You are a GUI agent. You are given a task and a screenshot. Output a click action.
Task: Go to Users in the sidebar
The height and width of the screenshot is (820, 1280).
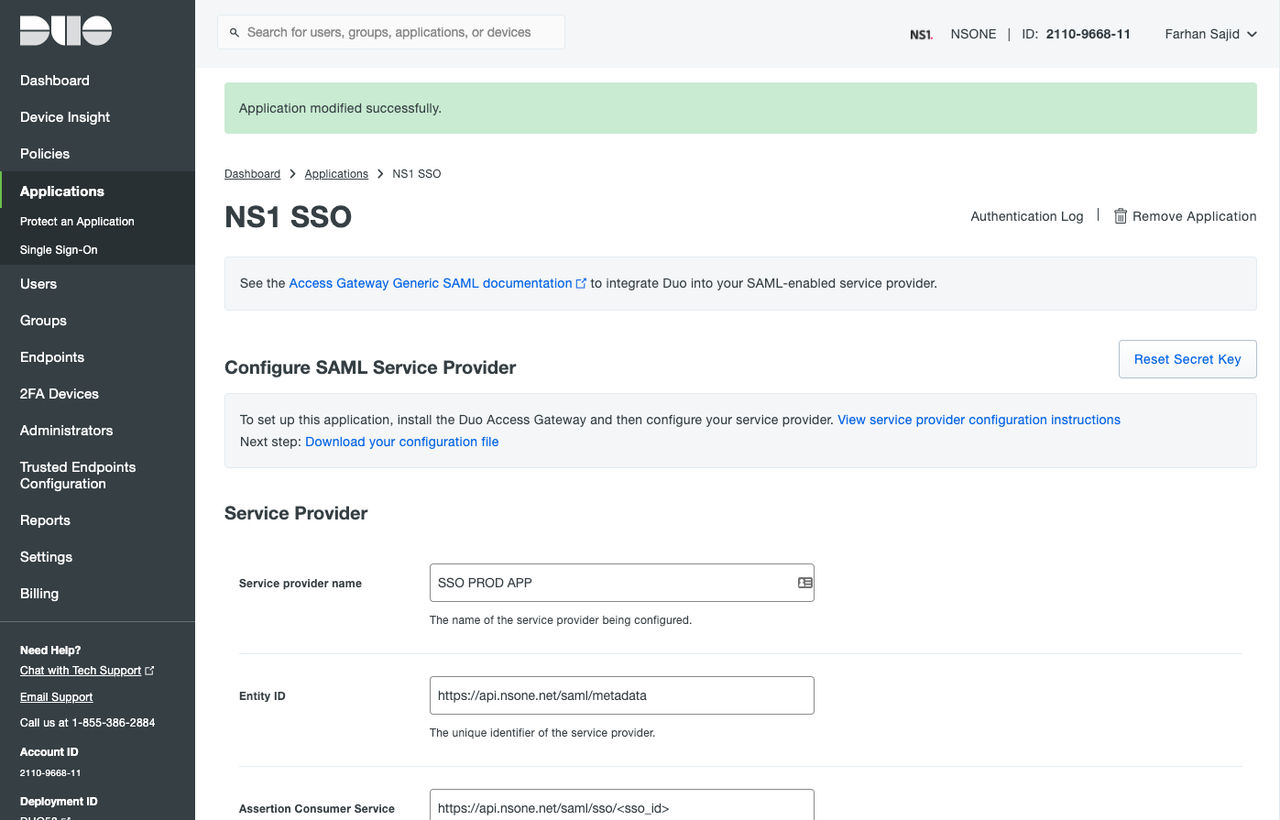pos(38,284)
